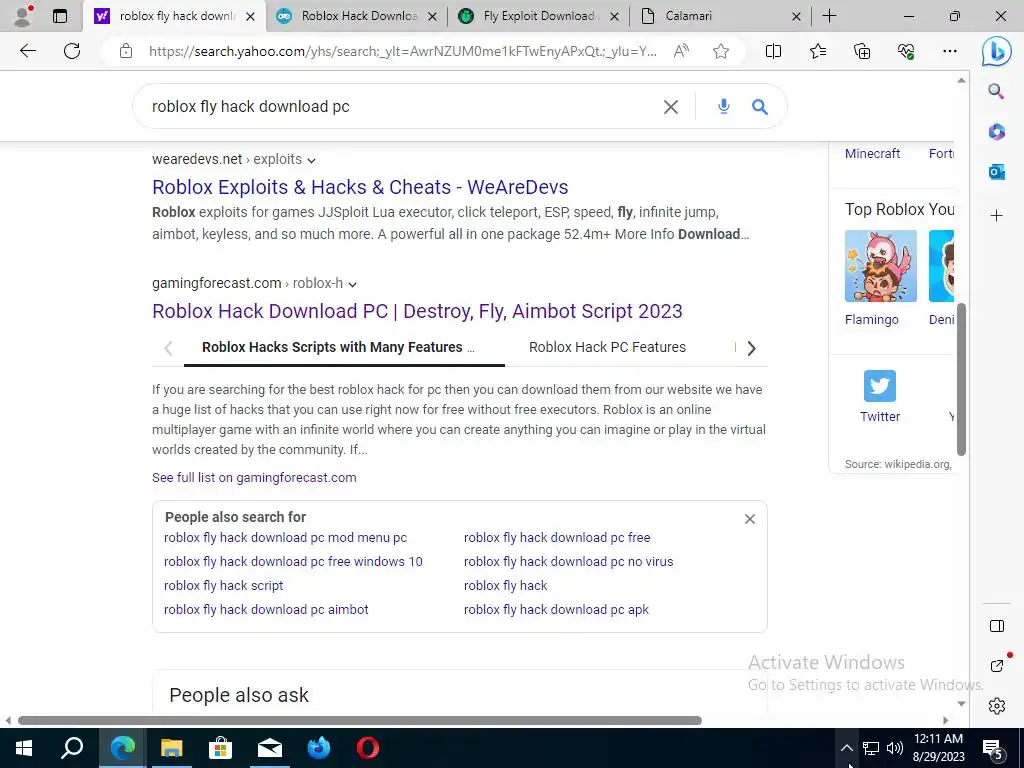
Task: Expand wearedevs.net result options arrow
Action: [312, 161]
